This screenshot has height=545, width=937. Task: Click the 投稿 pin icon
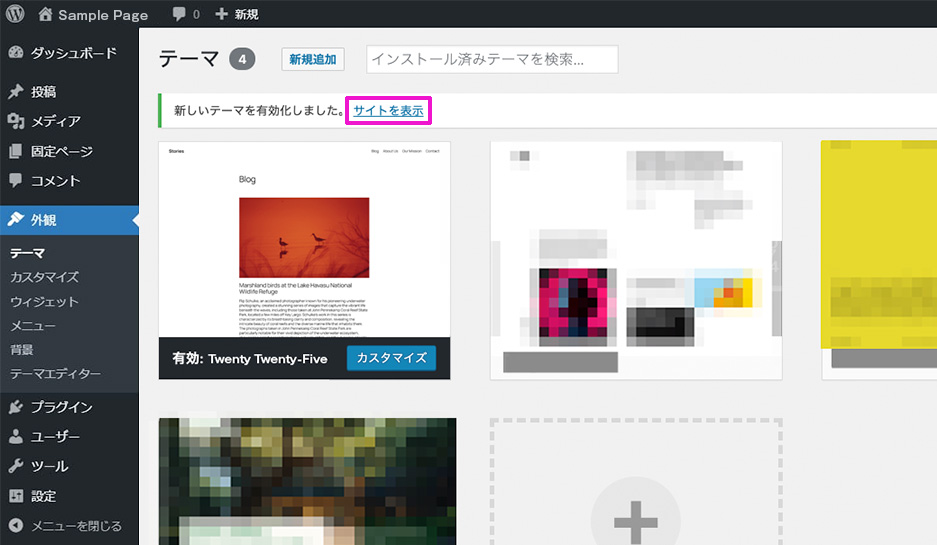(16, 92)
